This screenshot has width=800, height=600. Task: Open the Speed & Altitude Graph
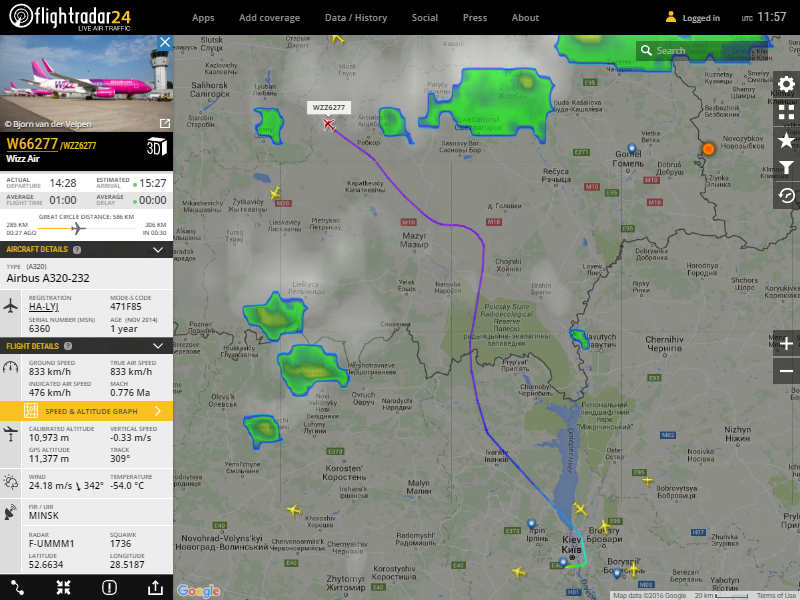tap(86, 411)
